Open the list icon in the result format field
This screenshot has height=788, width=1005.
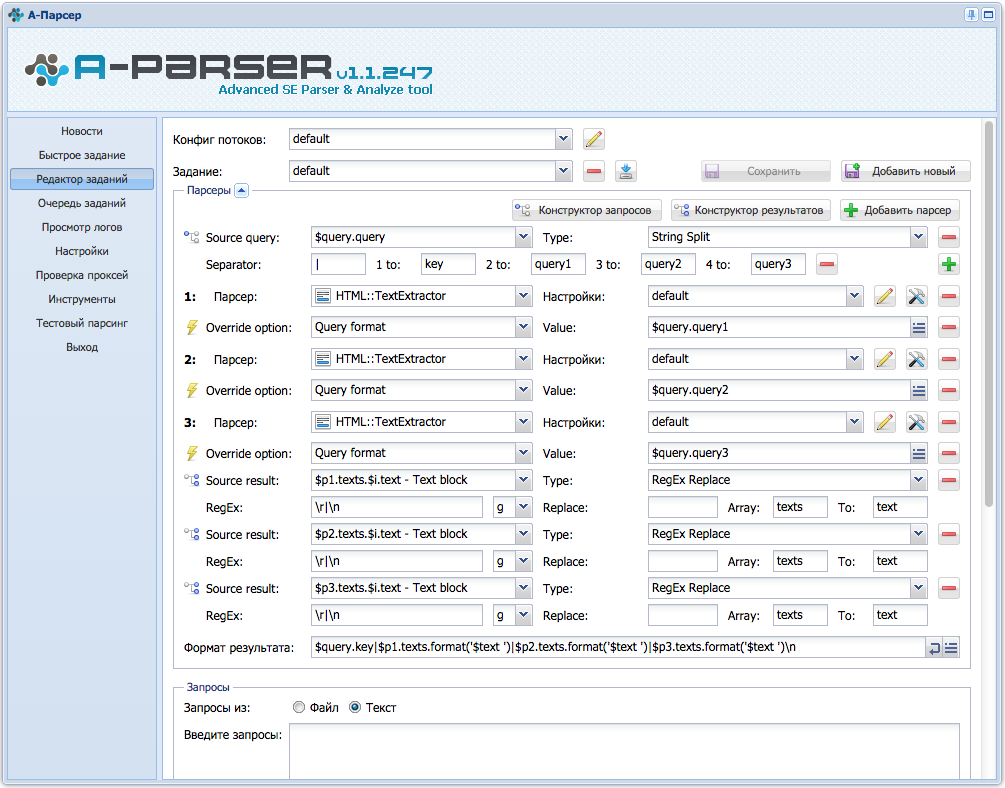951,648
